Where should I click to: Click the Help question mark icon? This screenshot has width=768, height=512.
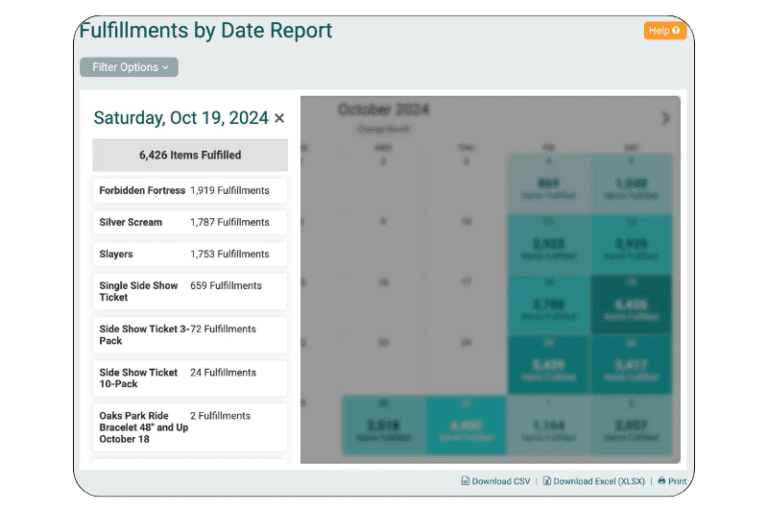click(677, 31)
